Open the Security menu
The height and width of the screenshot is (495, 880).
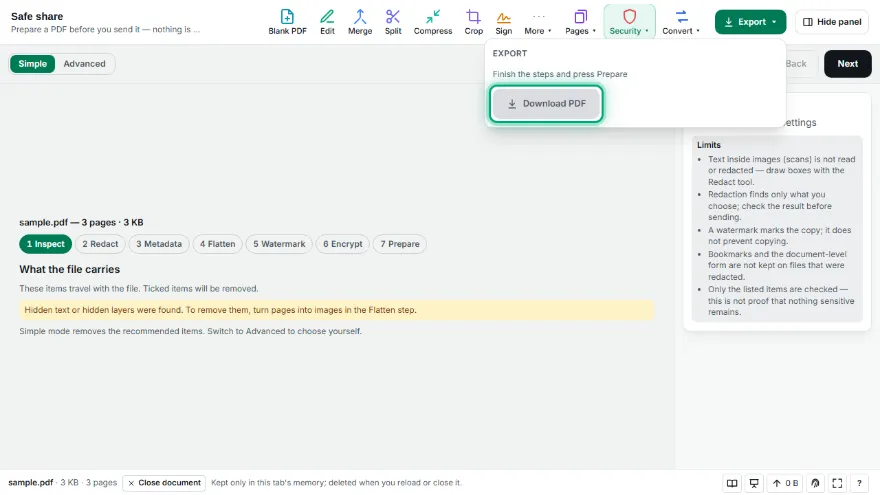629,22
